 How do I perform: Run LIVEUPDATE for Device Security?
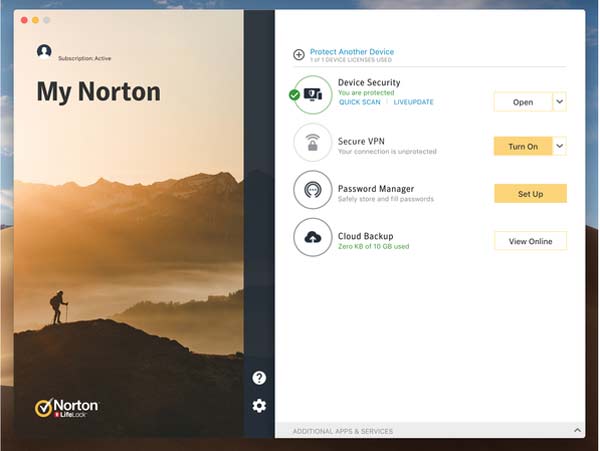click(413, 102)
